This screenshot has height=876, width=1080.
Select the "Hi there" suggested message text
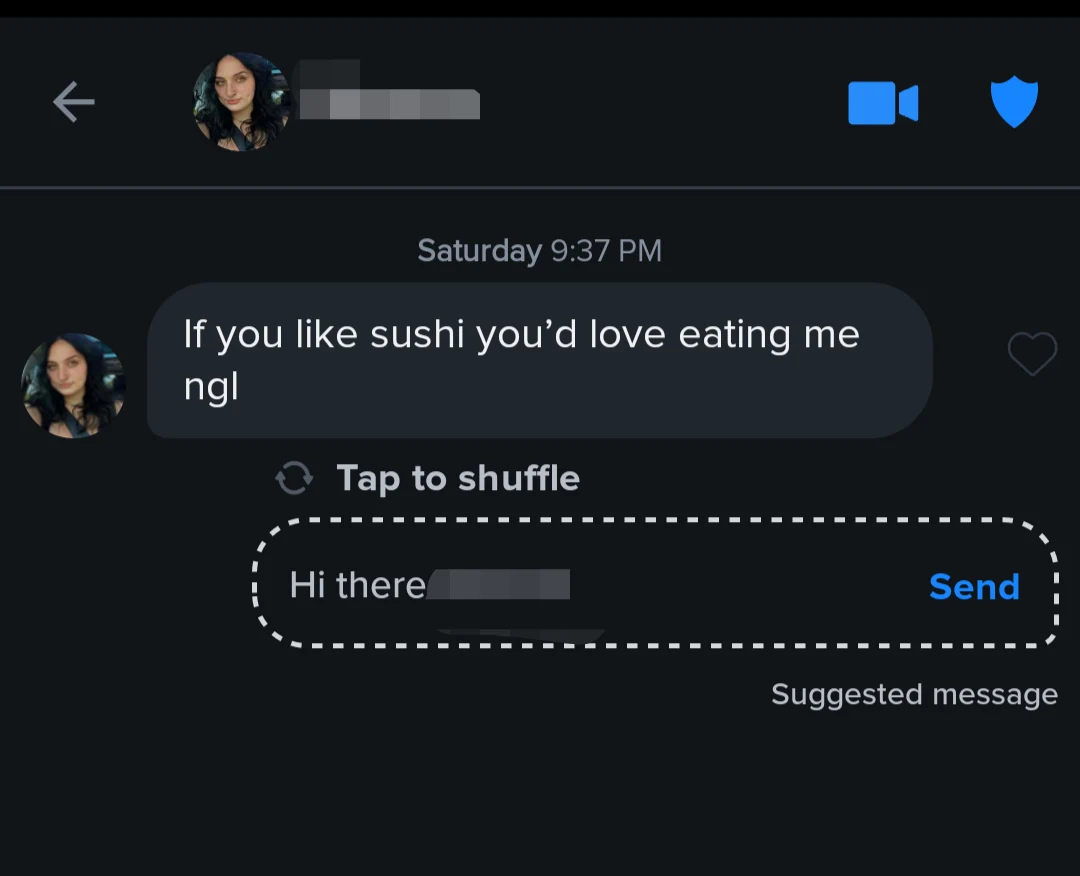coord(357,585)
